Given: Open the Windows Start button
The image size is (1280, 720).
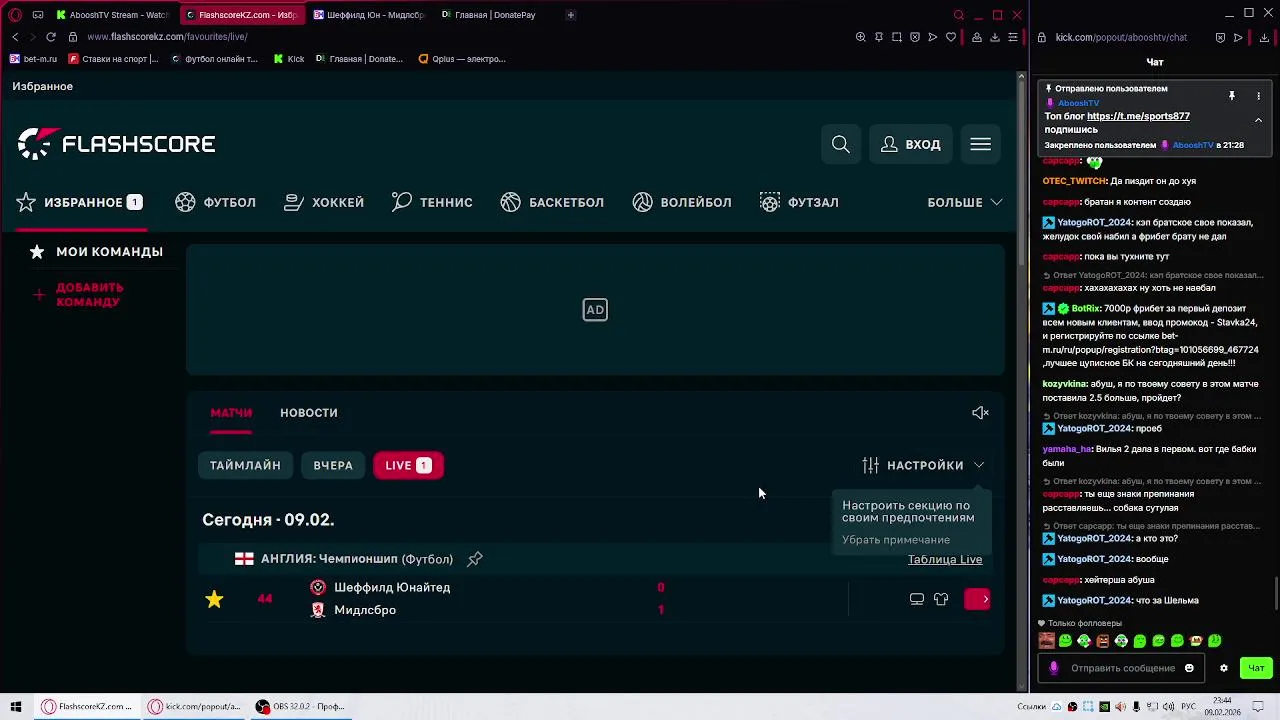Looking at the screenshot, I should (x=16, y=706).
